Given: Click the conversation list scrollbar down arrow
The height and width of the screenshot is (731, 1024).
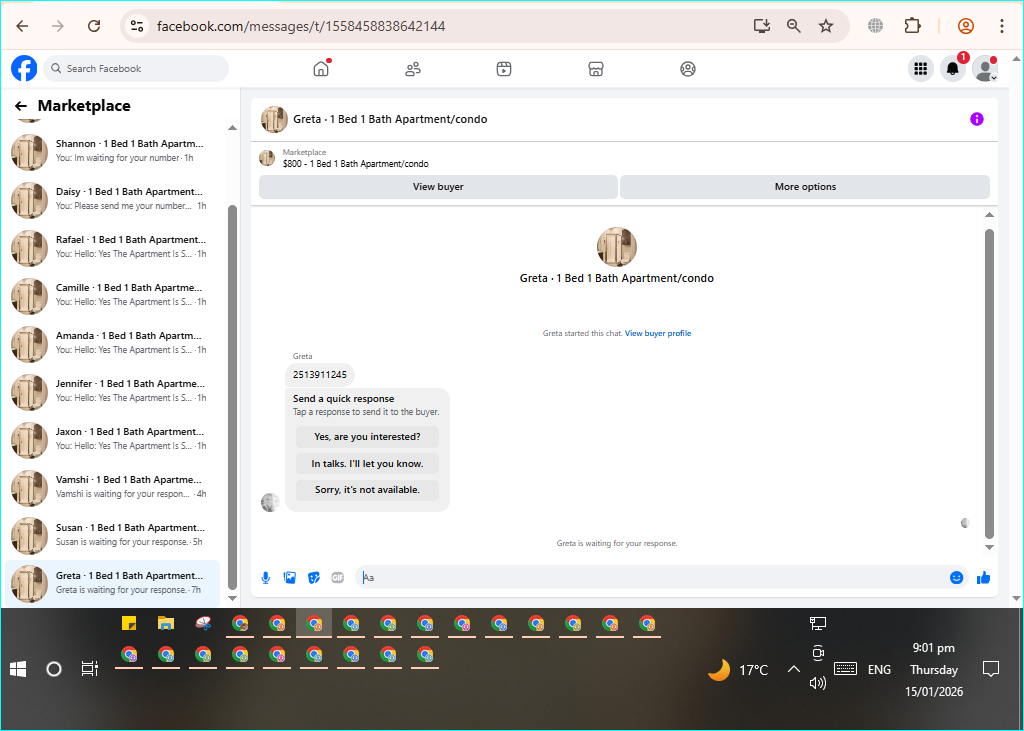Looking at the screenshot, I should (x=232, y=598).
